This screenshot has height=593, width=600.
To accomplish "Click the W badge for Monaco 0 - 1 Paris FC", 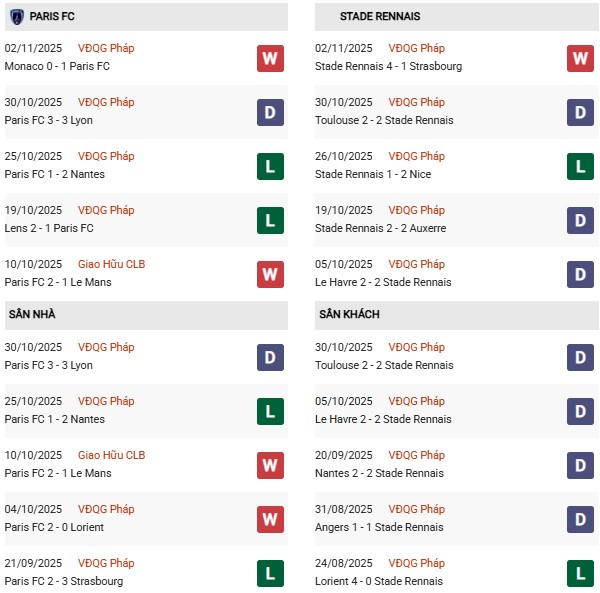I will point(270,58).
